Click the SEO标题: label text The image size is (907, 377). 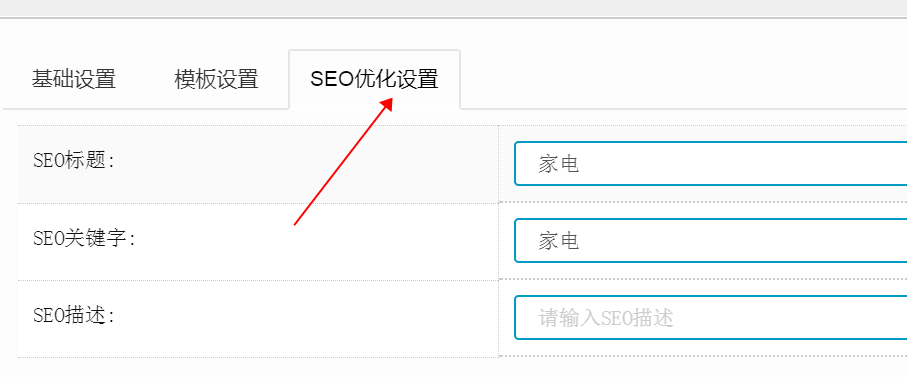tap(74, 161)
